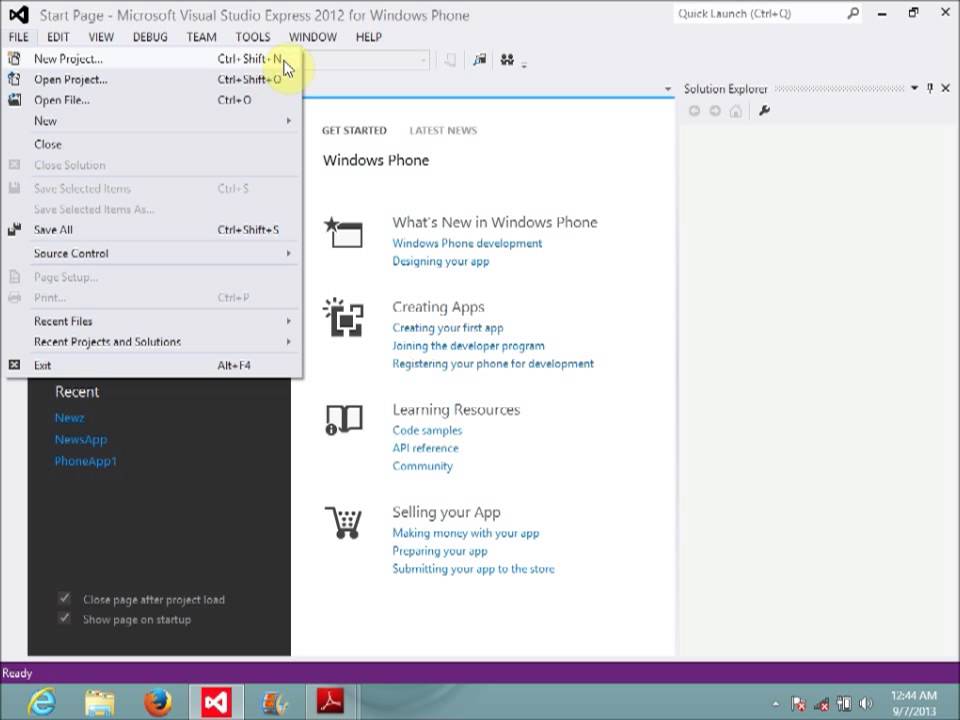This screenshot has height=720, width=960.
Task: Open recent project Newz
Action: (x=70, y=418)
